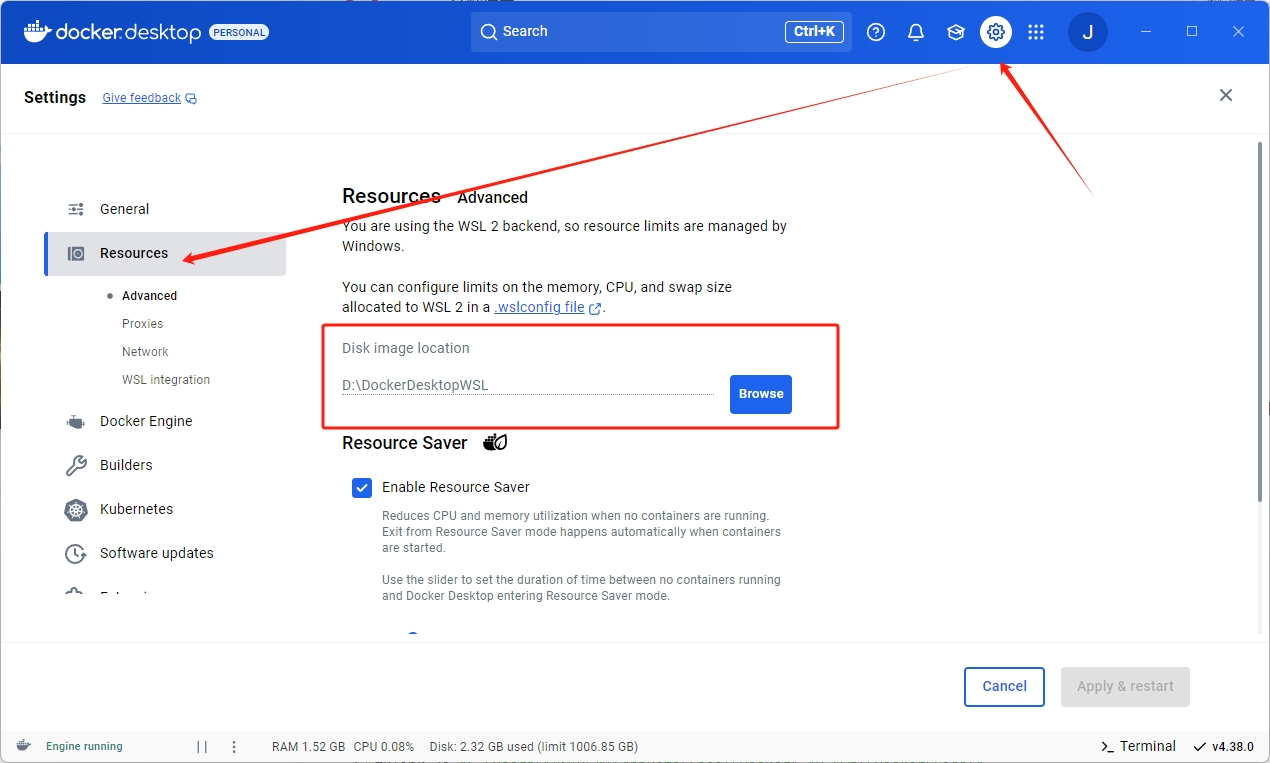Click the Docker Engine icon in sidebar

point(76,421)
